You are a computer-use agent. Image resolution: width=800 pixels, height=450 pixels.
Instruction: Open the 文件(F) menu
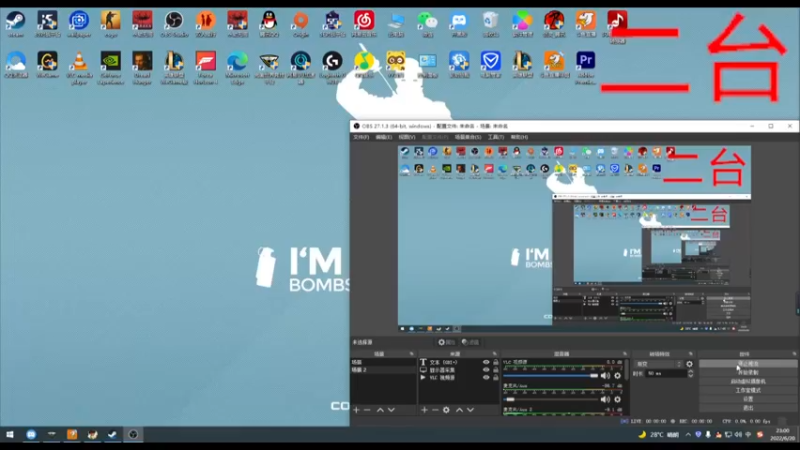click(361, 137)
